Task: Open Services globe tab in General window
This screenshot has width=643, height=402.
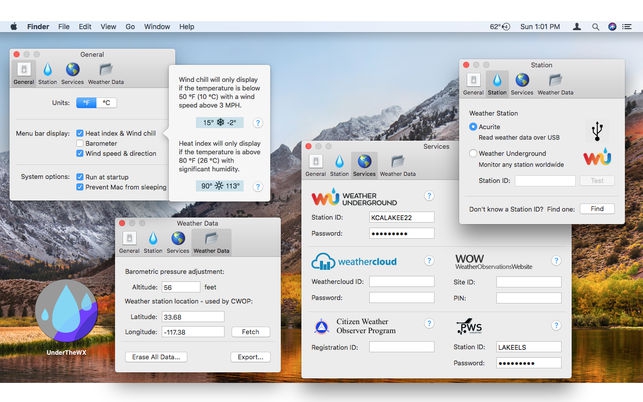Action: tap(73, 73)
